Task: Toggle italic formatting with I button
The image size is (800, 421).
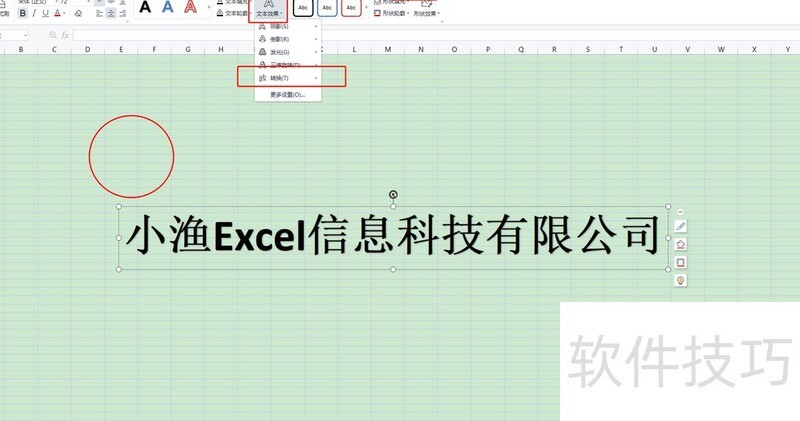Action: click(x=34, y=13)
